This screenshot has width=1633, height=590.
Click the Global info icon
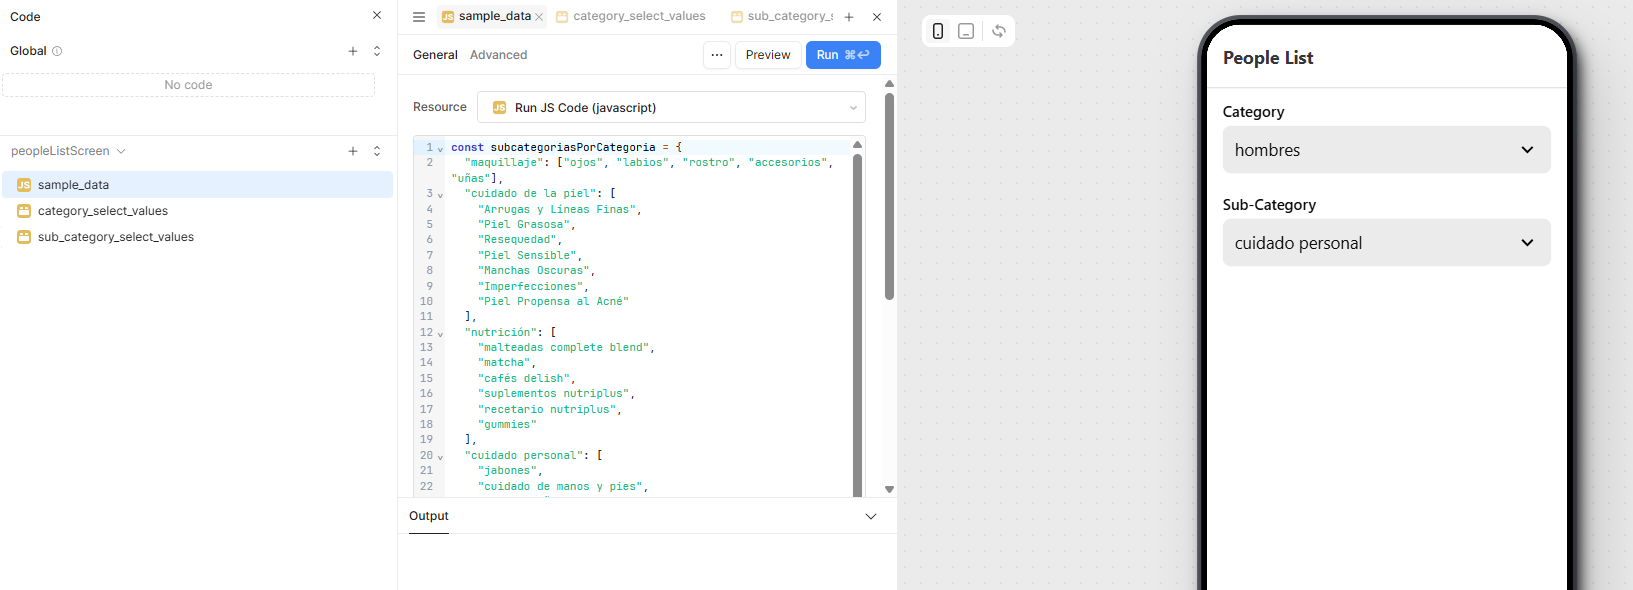pos(57,51)
